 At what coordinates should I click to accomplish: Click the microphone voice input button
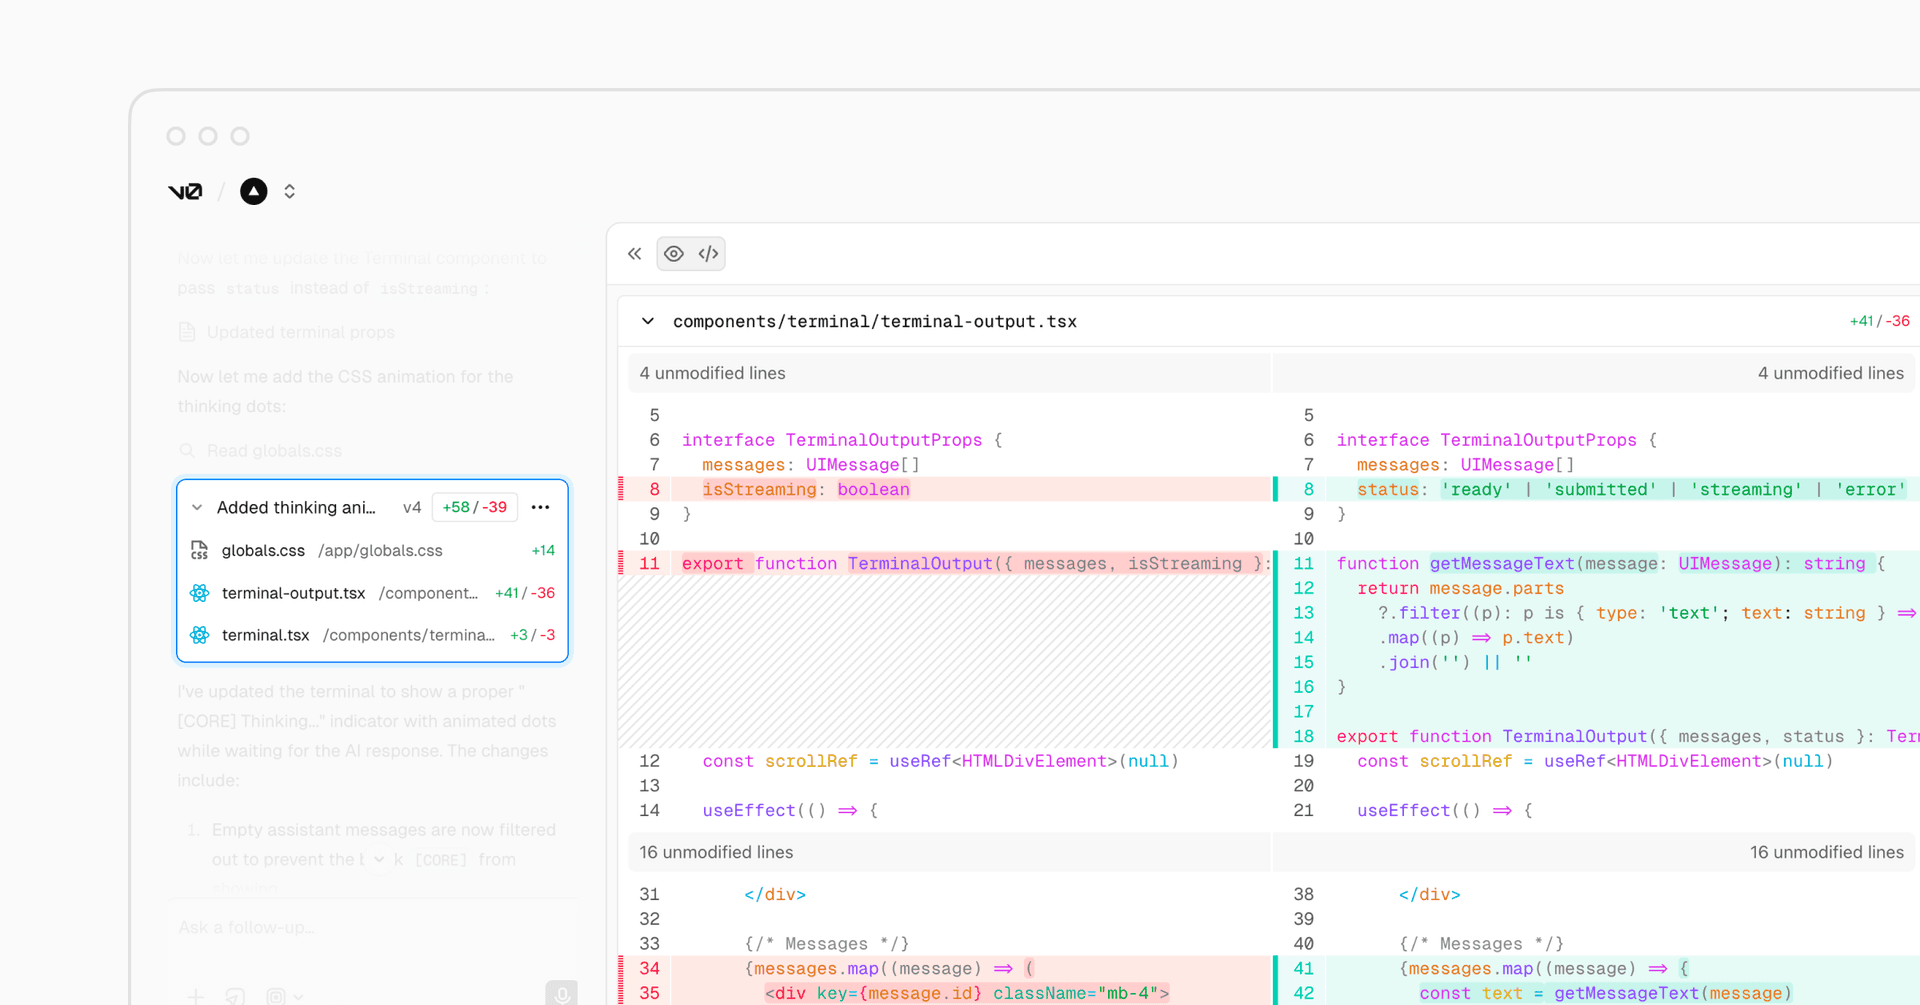(x=561, y=994)
